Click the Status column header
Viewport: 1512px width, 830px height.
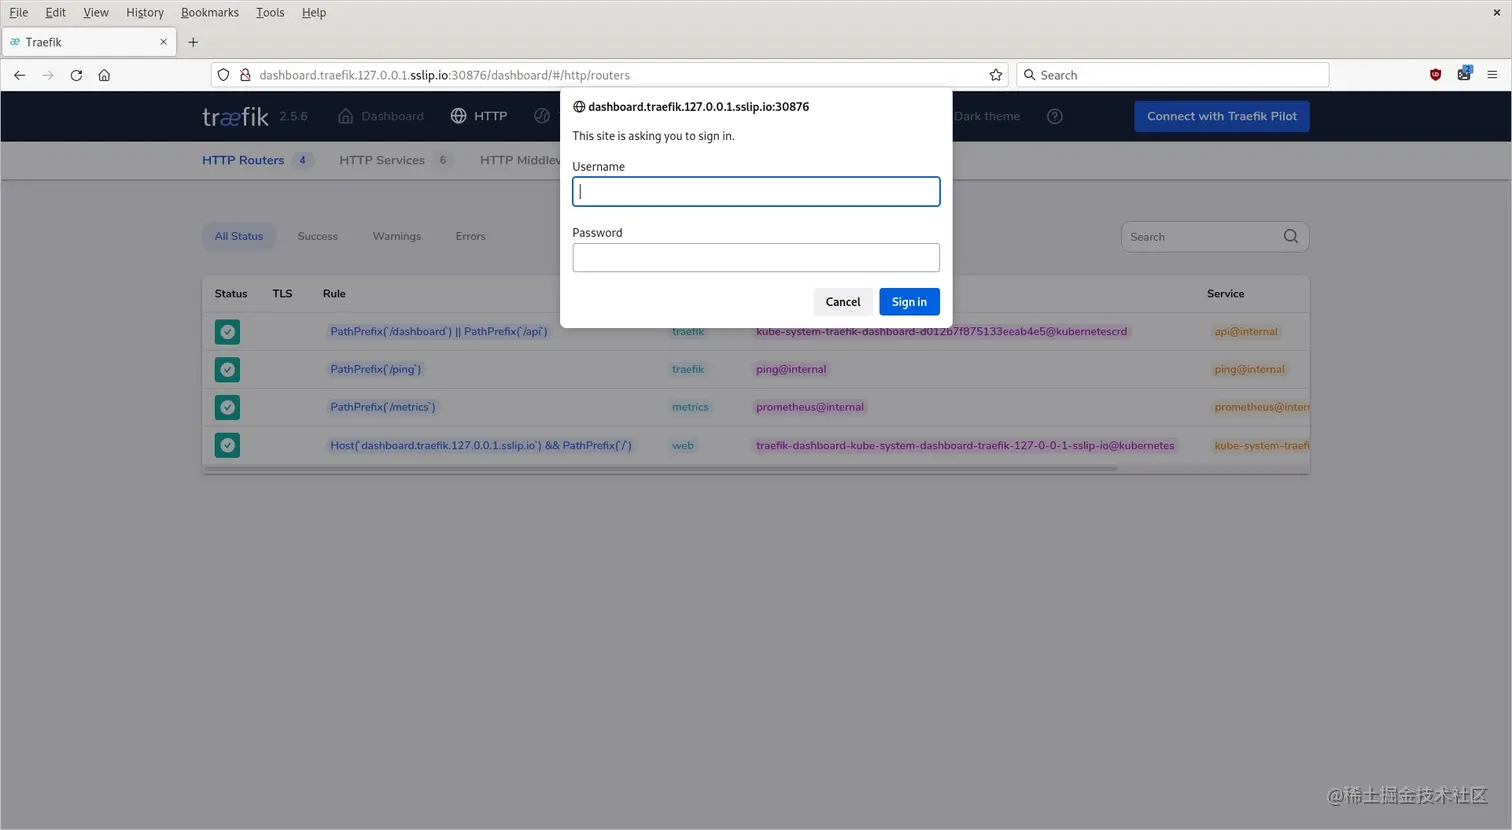[x=231, y=294]
